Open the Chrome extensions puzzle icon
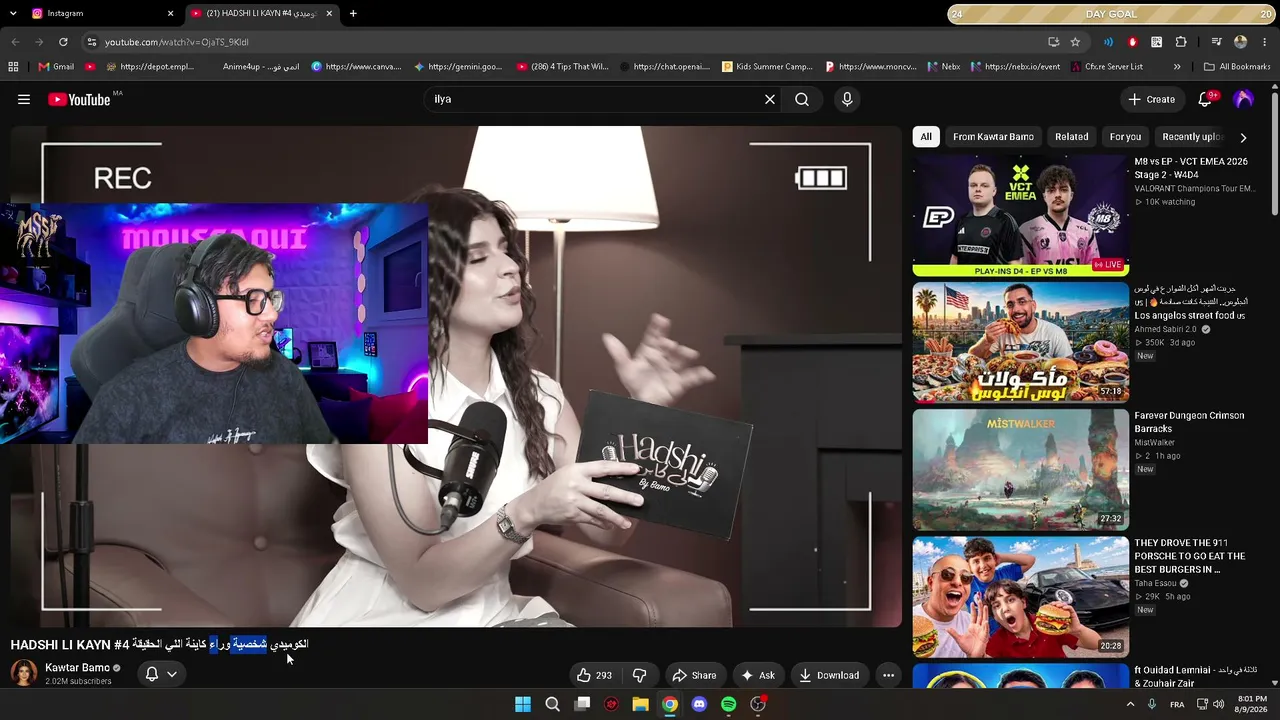Image resolution: width=1280 pixels, height=720 pixels. click(1181, 42)
